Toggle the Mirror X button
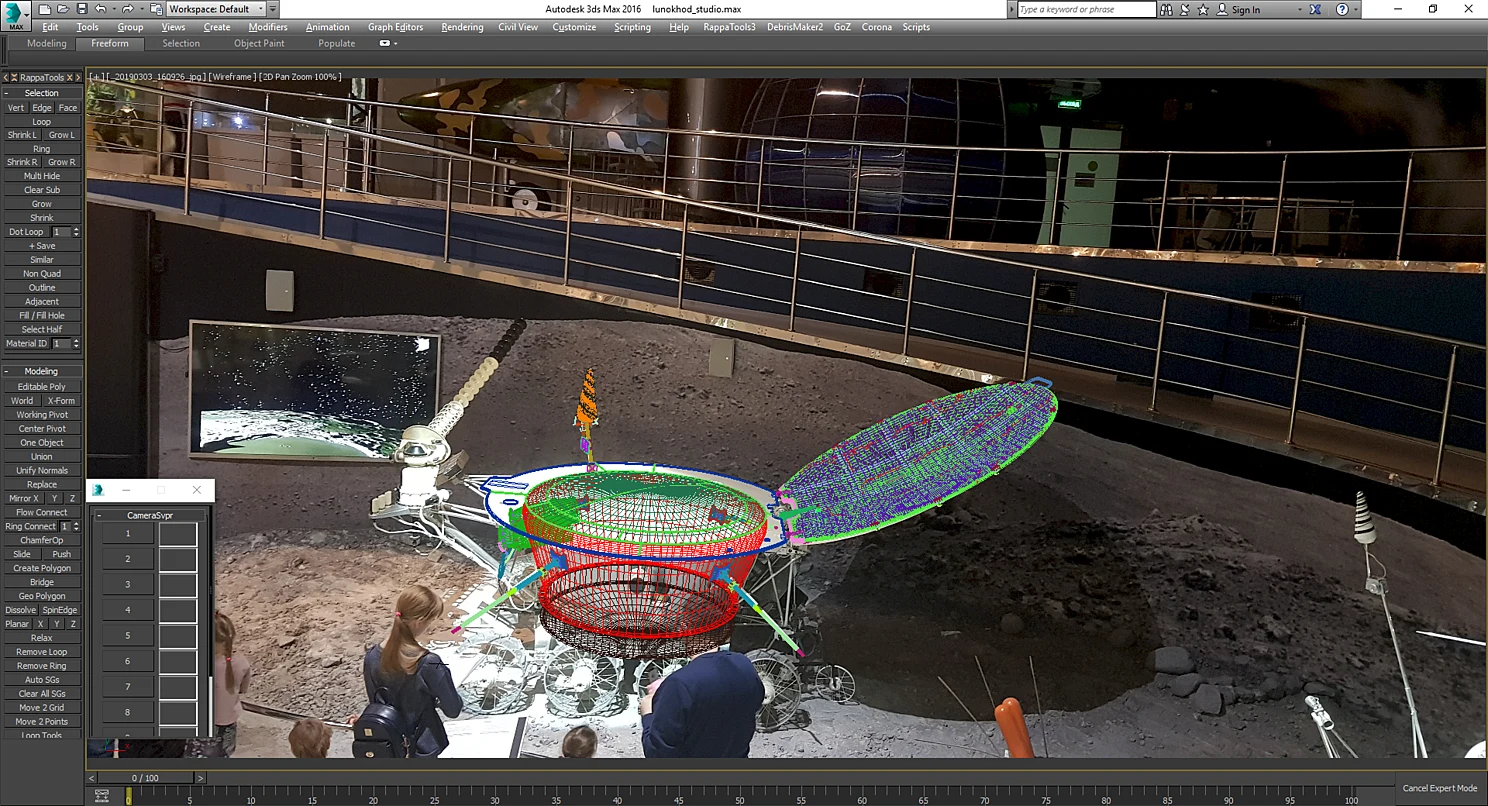Screen dimensions: 1488x806 click(x=23, y=498)
